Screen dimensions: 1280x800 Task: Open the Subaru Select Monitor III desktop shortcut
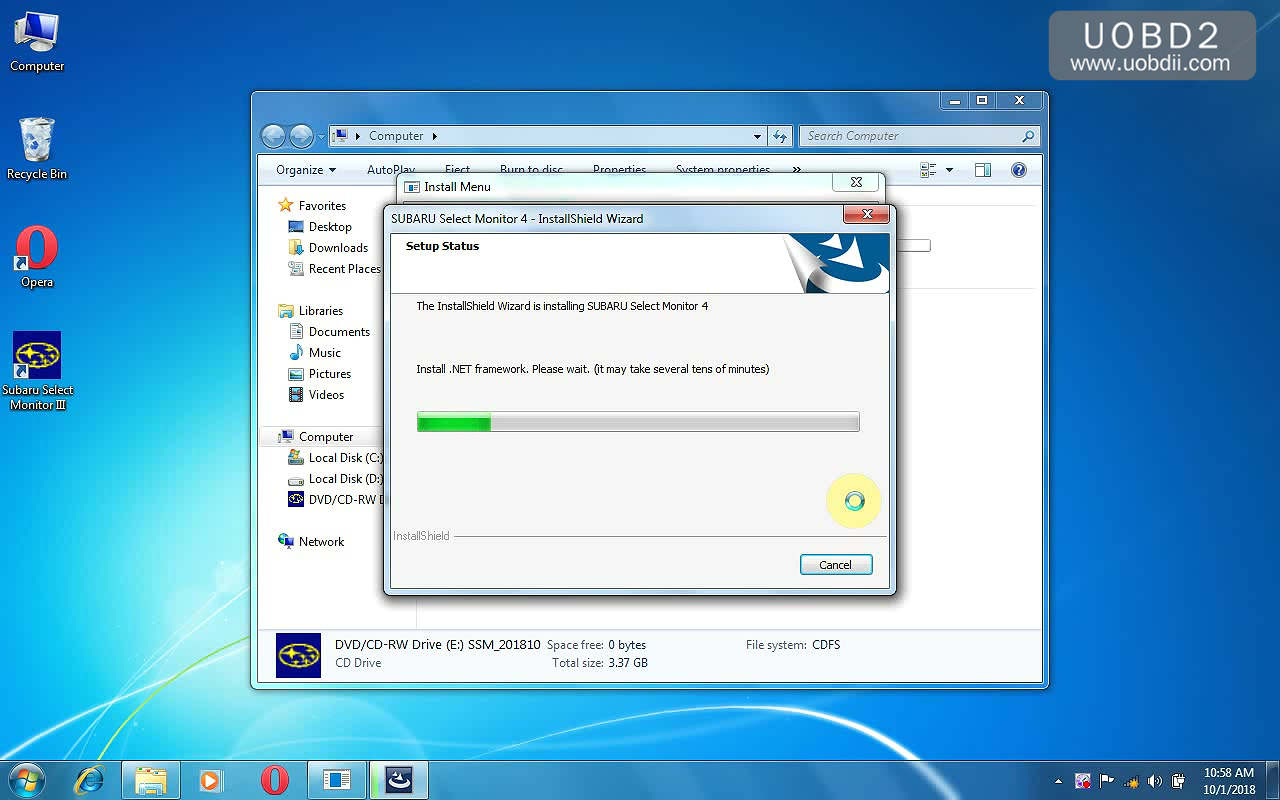click(37, 358)
